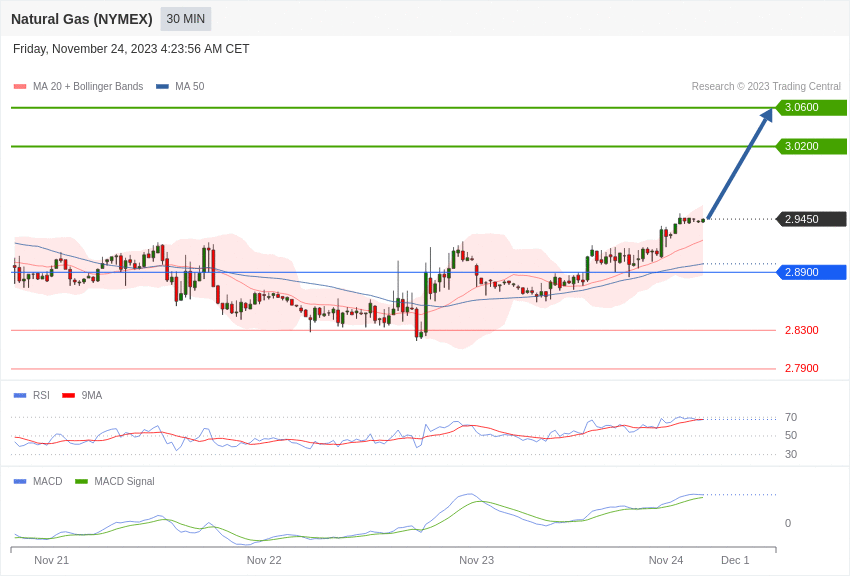
Task: Click the 3.0600 resistance price tag
Action: click(812, 107)
